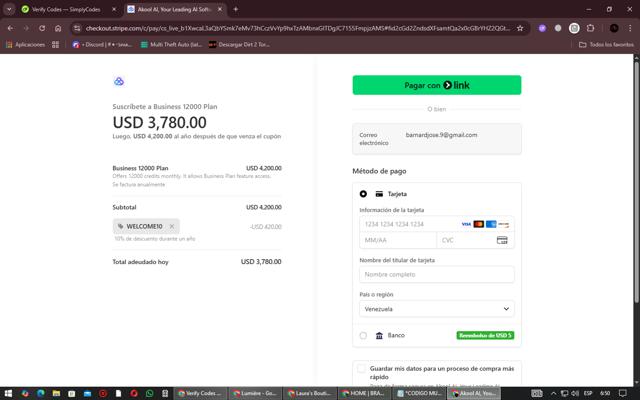Select the Akool AI checkout tab
Viewport: 640px width, 400px height.
click(175, 9)
